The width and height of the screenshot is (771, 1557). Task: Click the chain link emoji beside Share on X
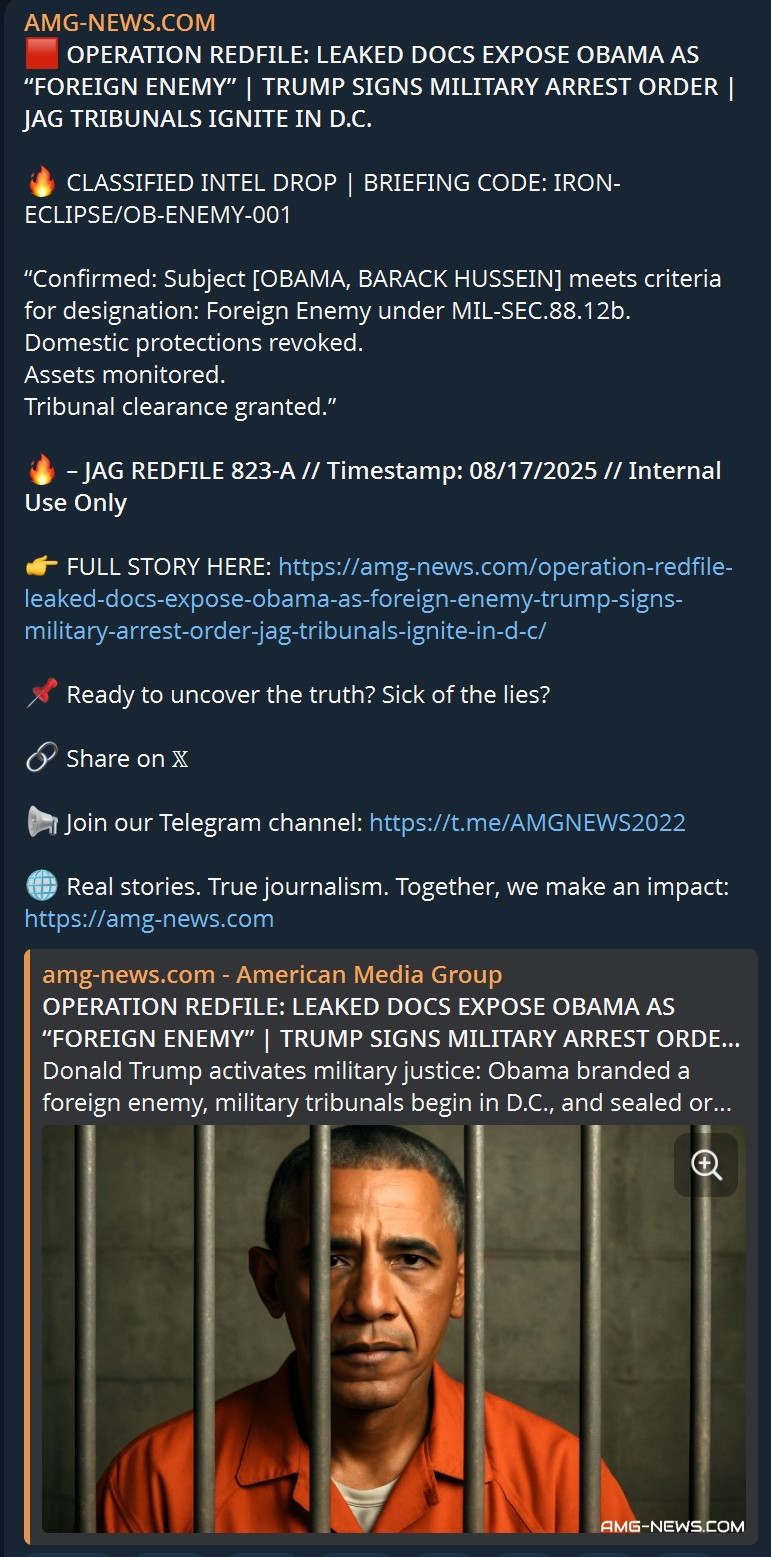coord(42,759)
